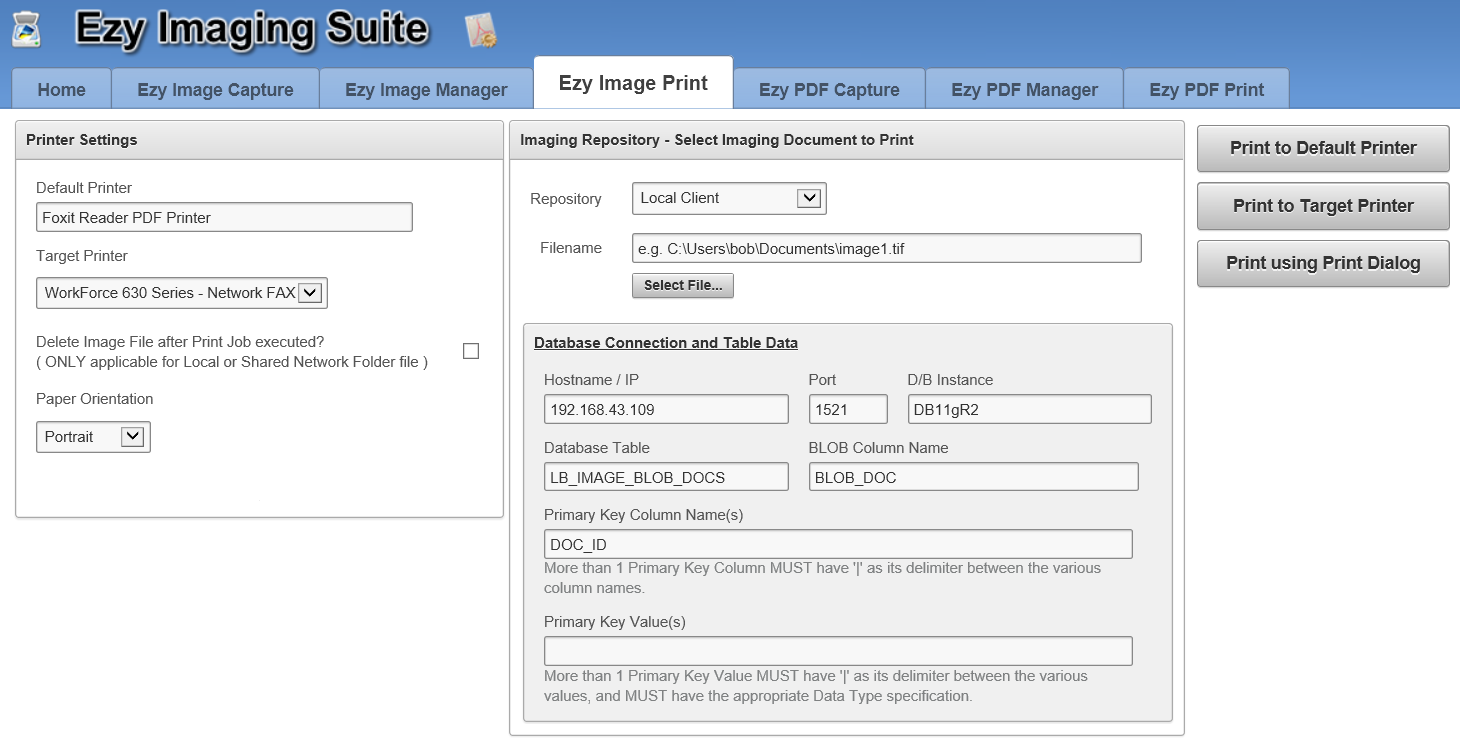Click the Filename input field
The image size is (1460, 746).
[886, 249]
